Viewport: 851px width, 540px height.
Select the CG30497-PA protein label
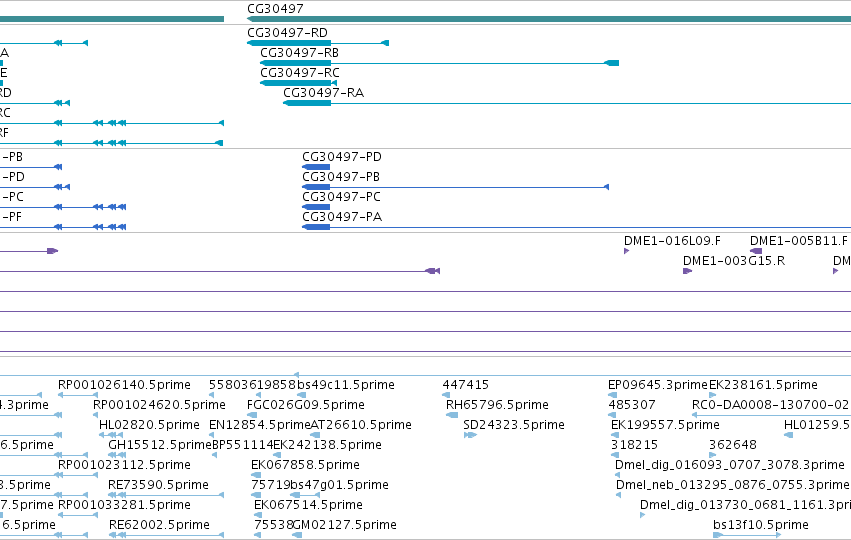pos(342,217)
